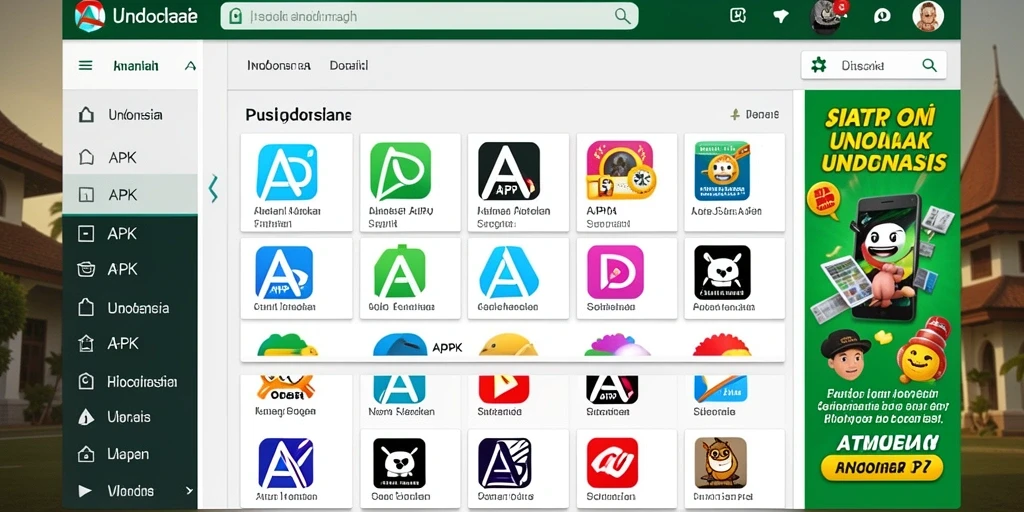Open black A app above Satuaoen label
Image resolution: width=1024 pixels, height=512 pixels.
tap(612, 389)
